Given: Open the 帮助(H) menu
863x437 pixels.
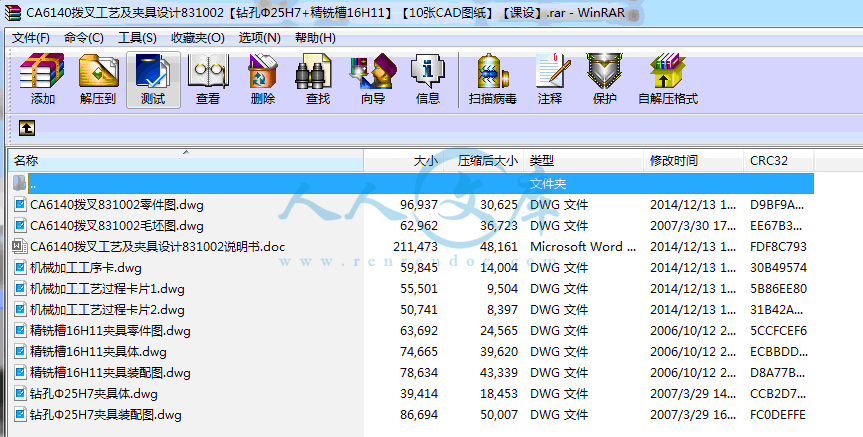Looking at the screenshot, I should pyautogui.click(x=315, y=38).
